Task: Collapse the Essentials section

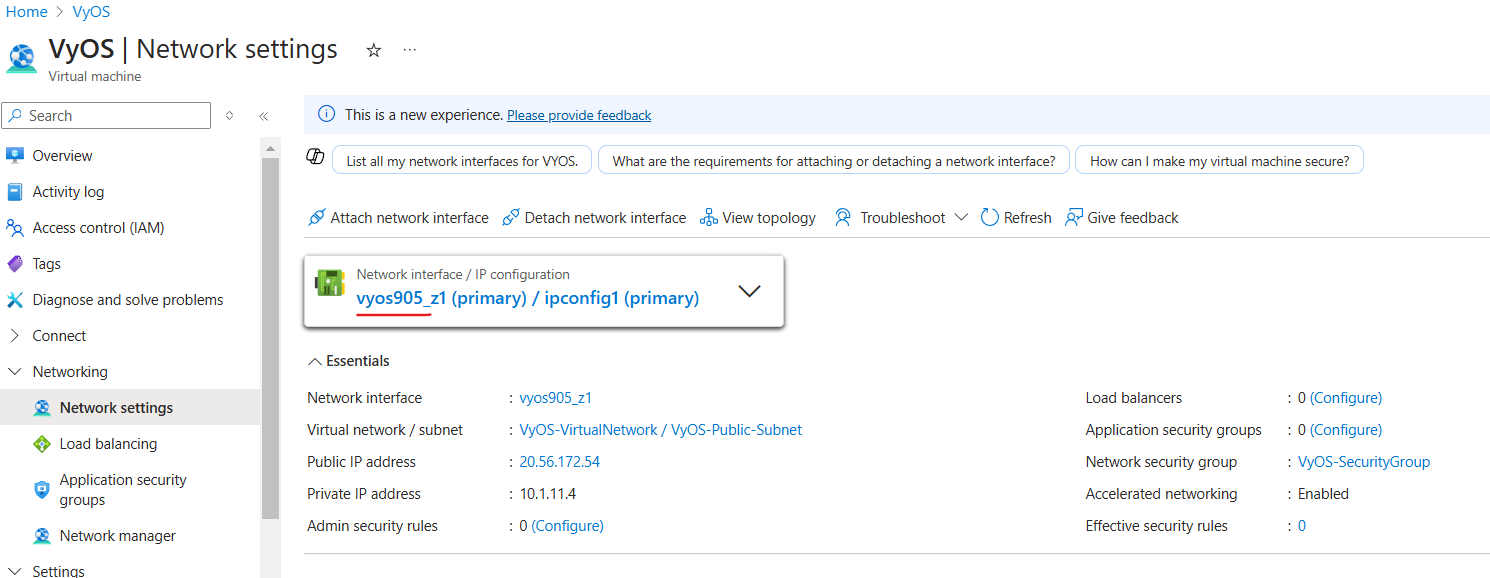Action: pyautogui.click(x=347, y=360)
